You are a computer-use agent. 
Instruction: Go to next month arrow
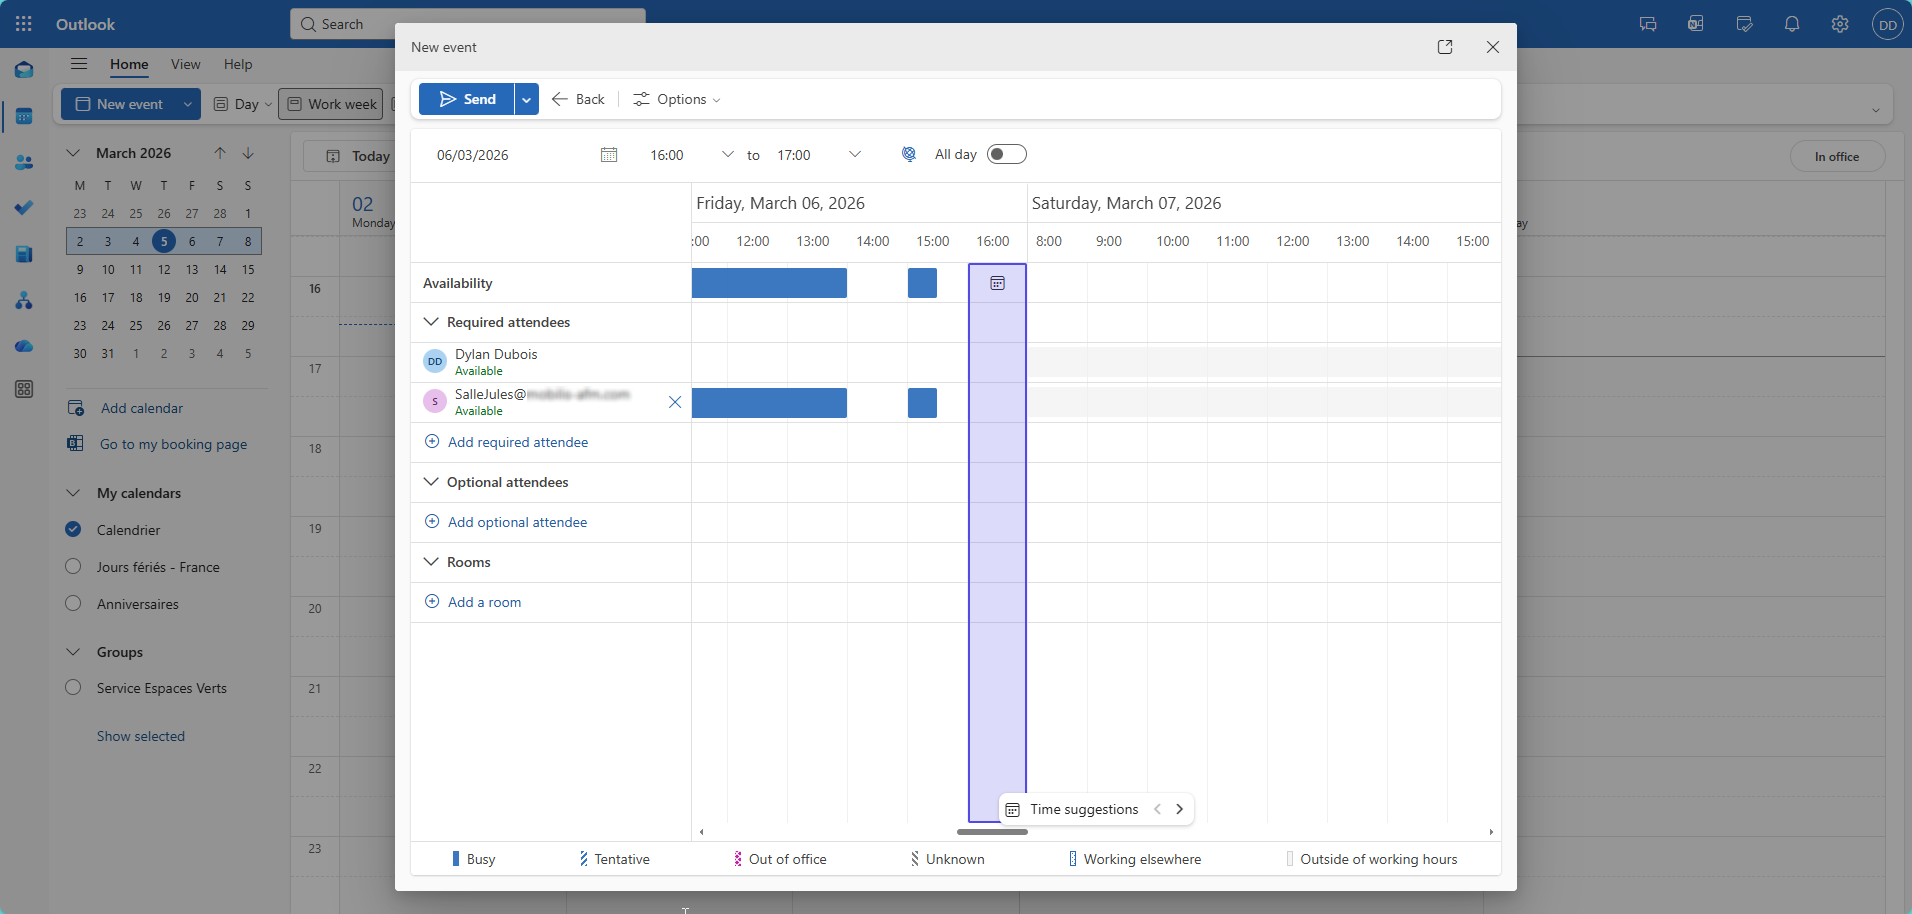(x=248, y=153)
